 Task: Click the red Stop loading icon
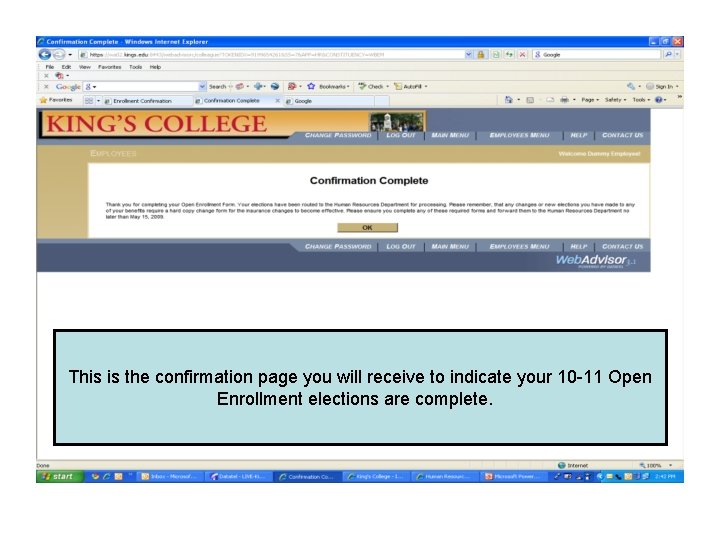522,55
